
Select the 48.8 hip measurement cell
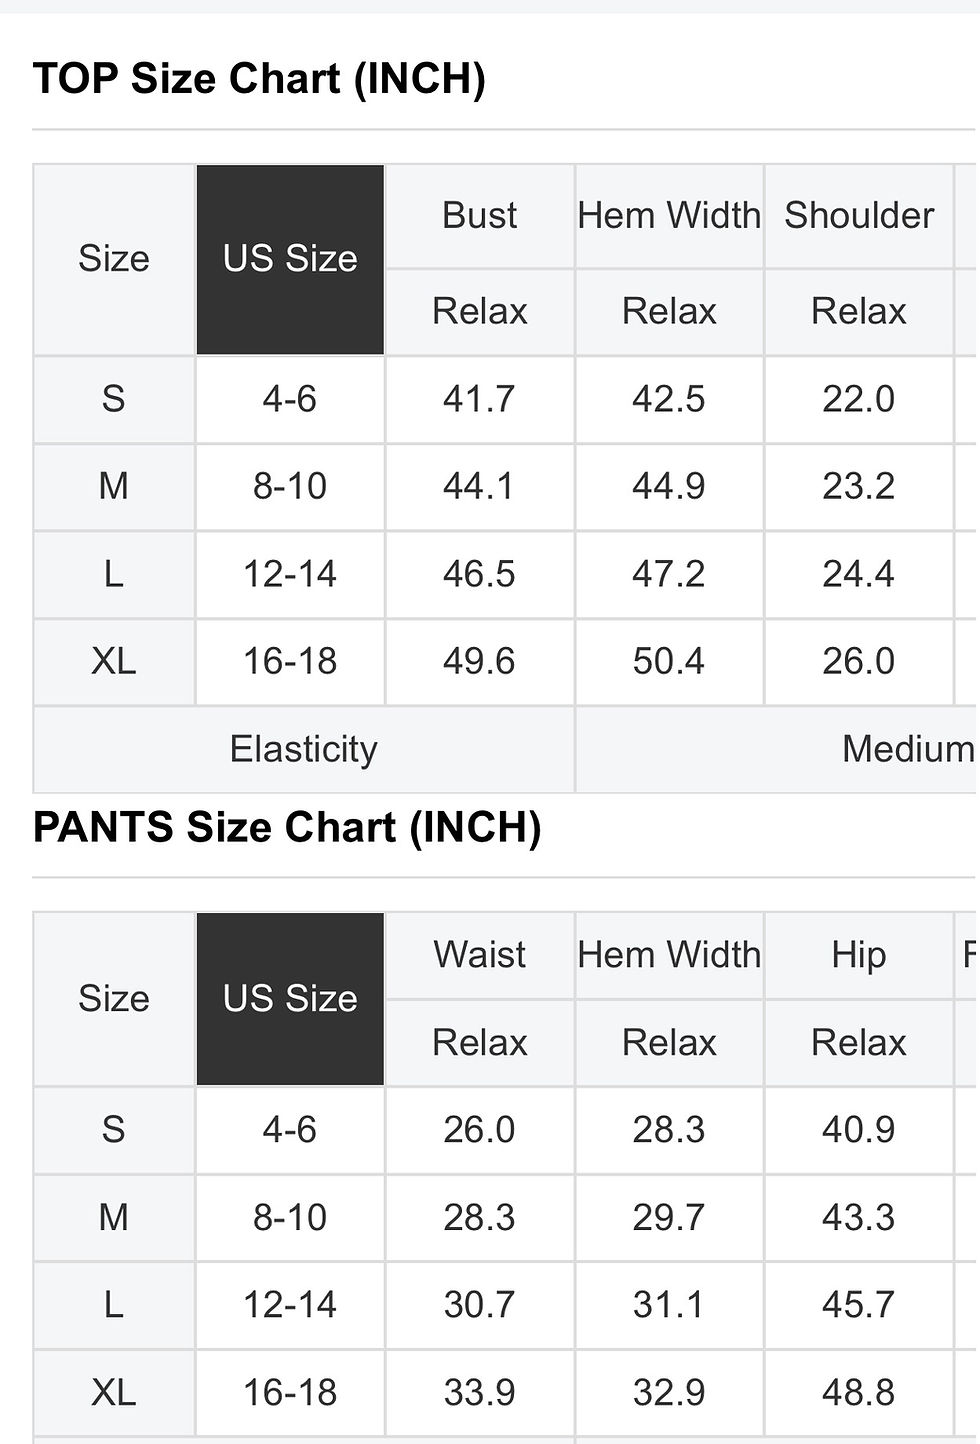(x=858, y=1392)
